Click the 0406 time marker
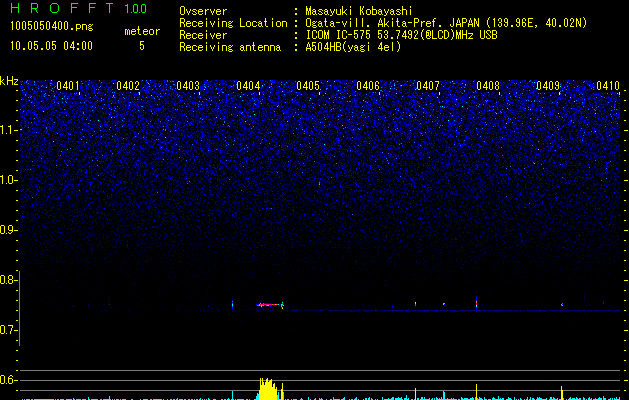The image size is (629, 400). click(x=368, y=86)
